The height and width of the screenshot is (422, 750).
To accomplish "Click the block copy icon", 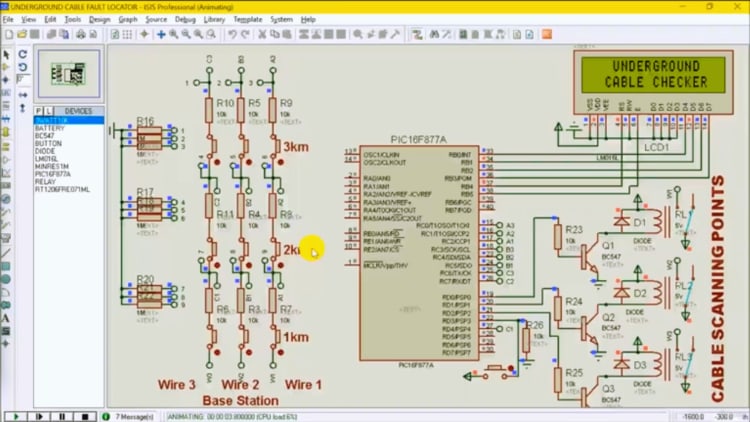I will pyautogui.click(x=304, y=34).
